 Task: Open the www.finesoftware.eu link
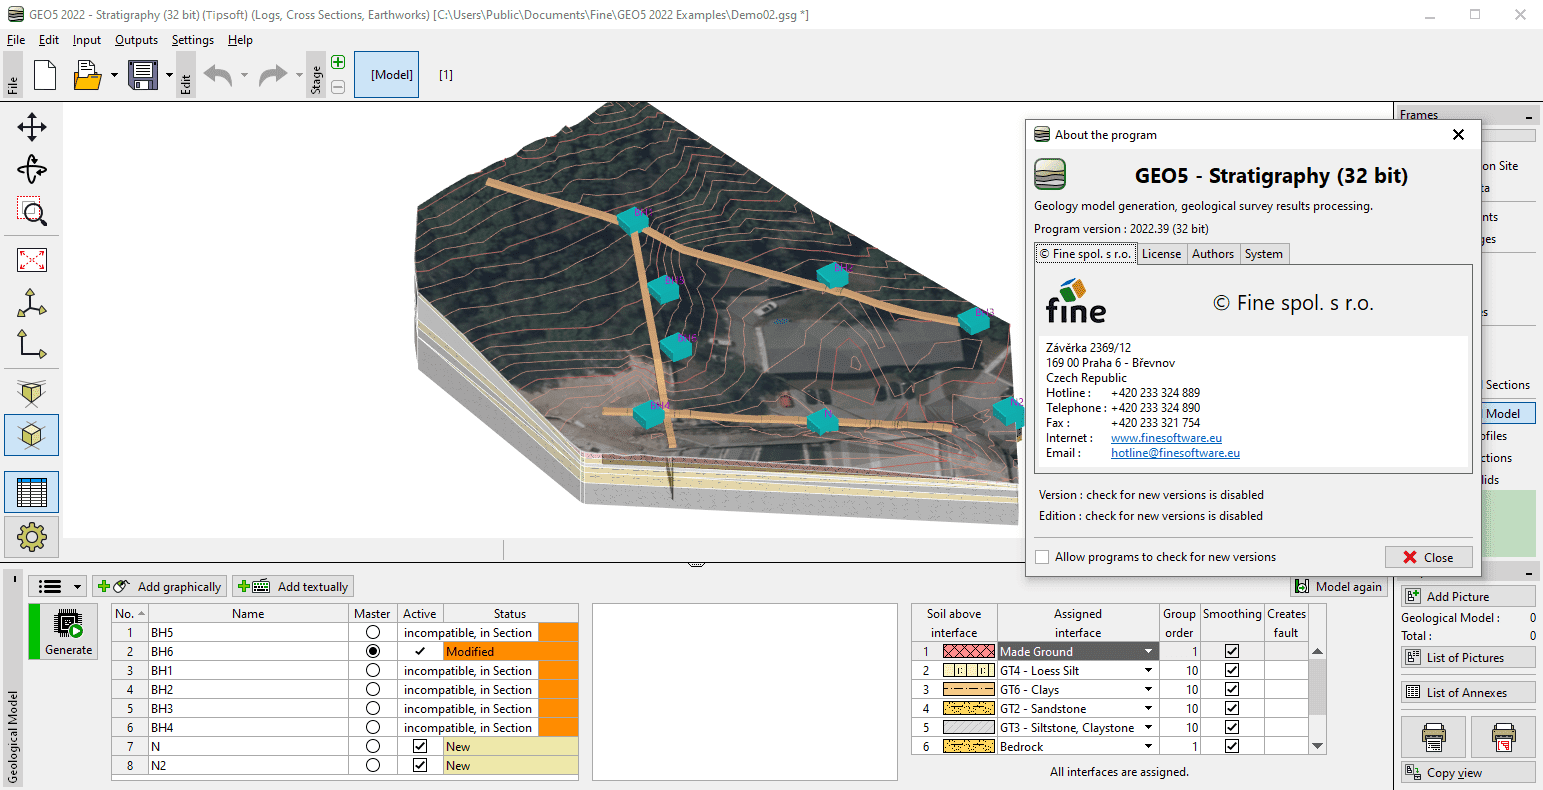click(x=1166, y=438)
